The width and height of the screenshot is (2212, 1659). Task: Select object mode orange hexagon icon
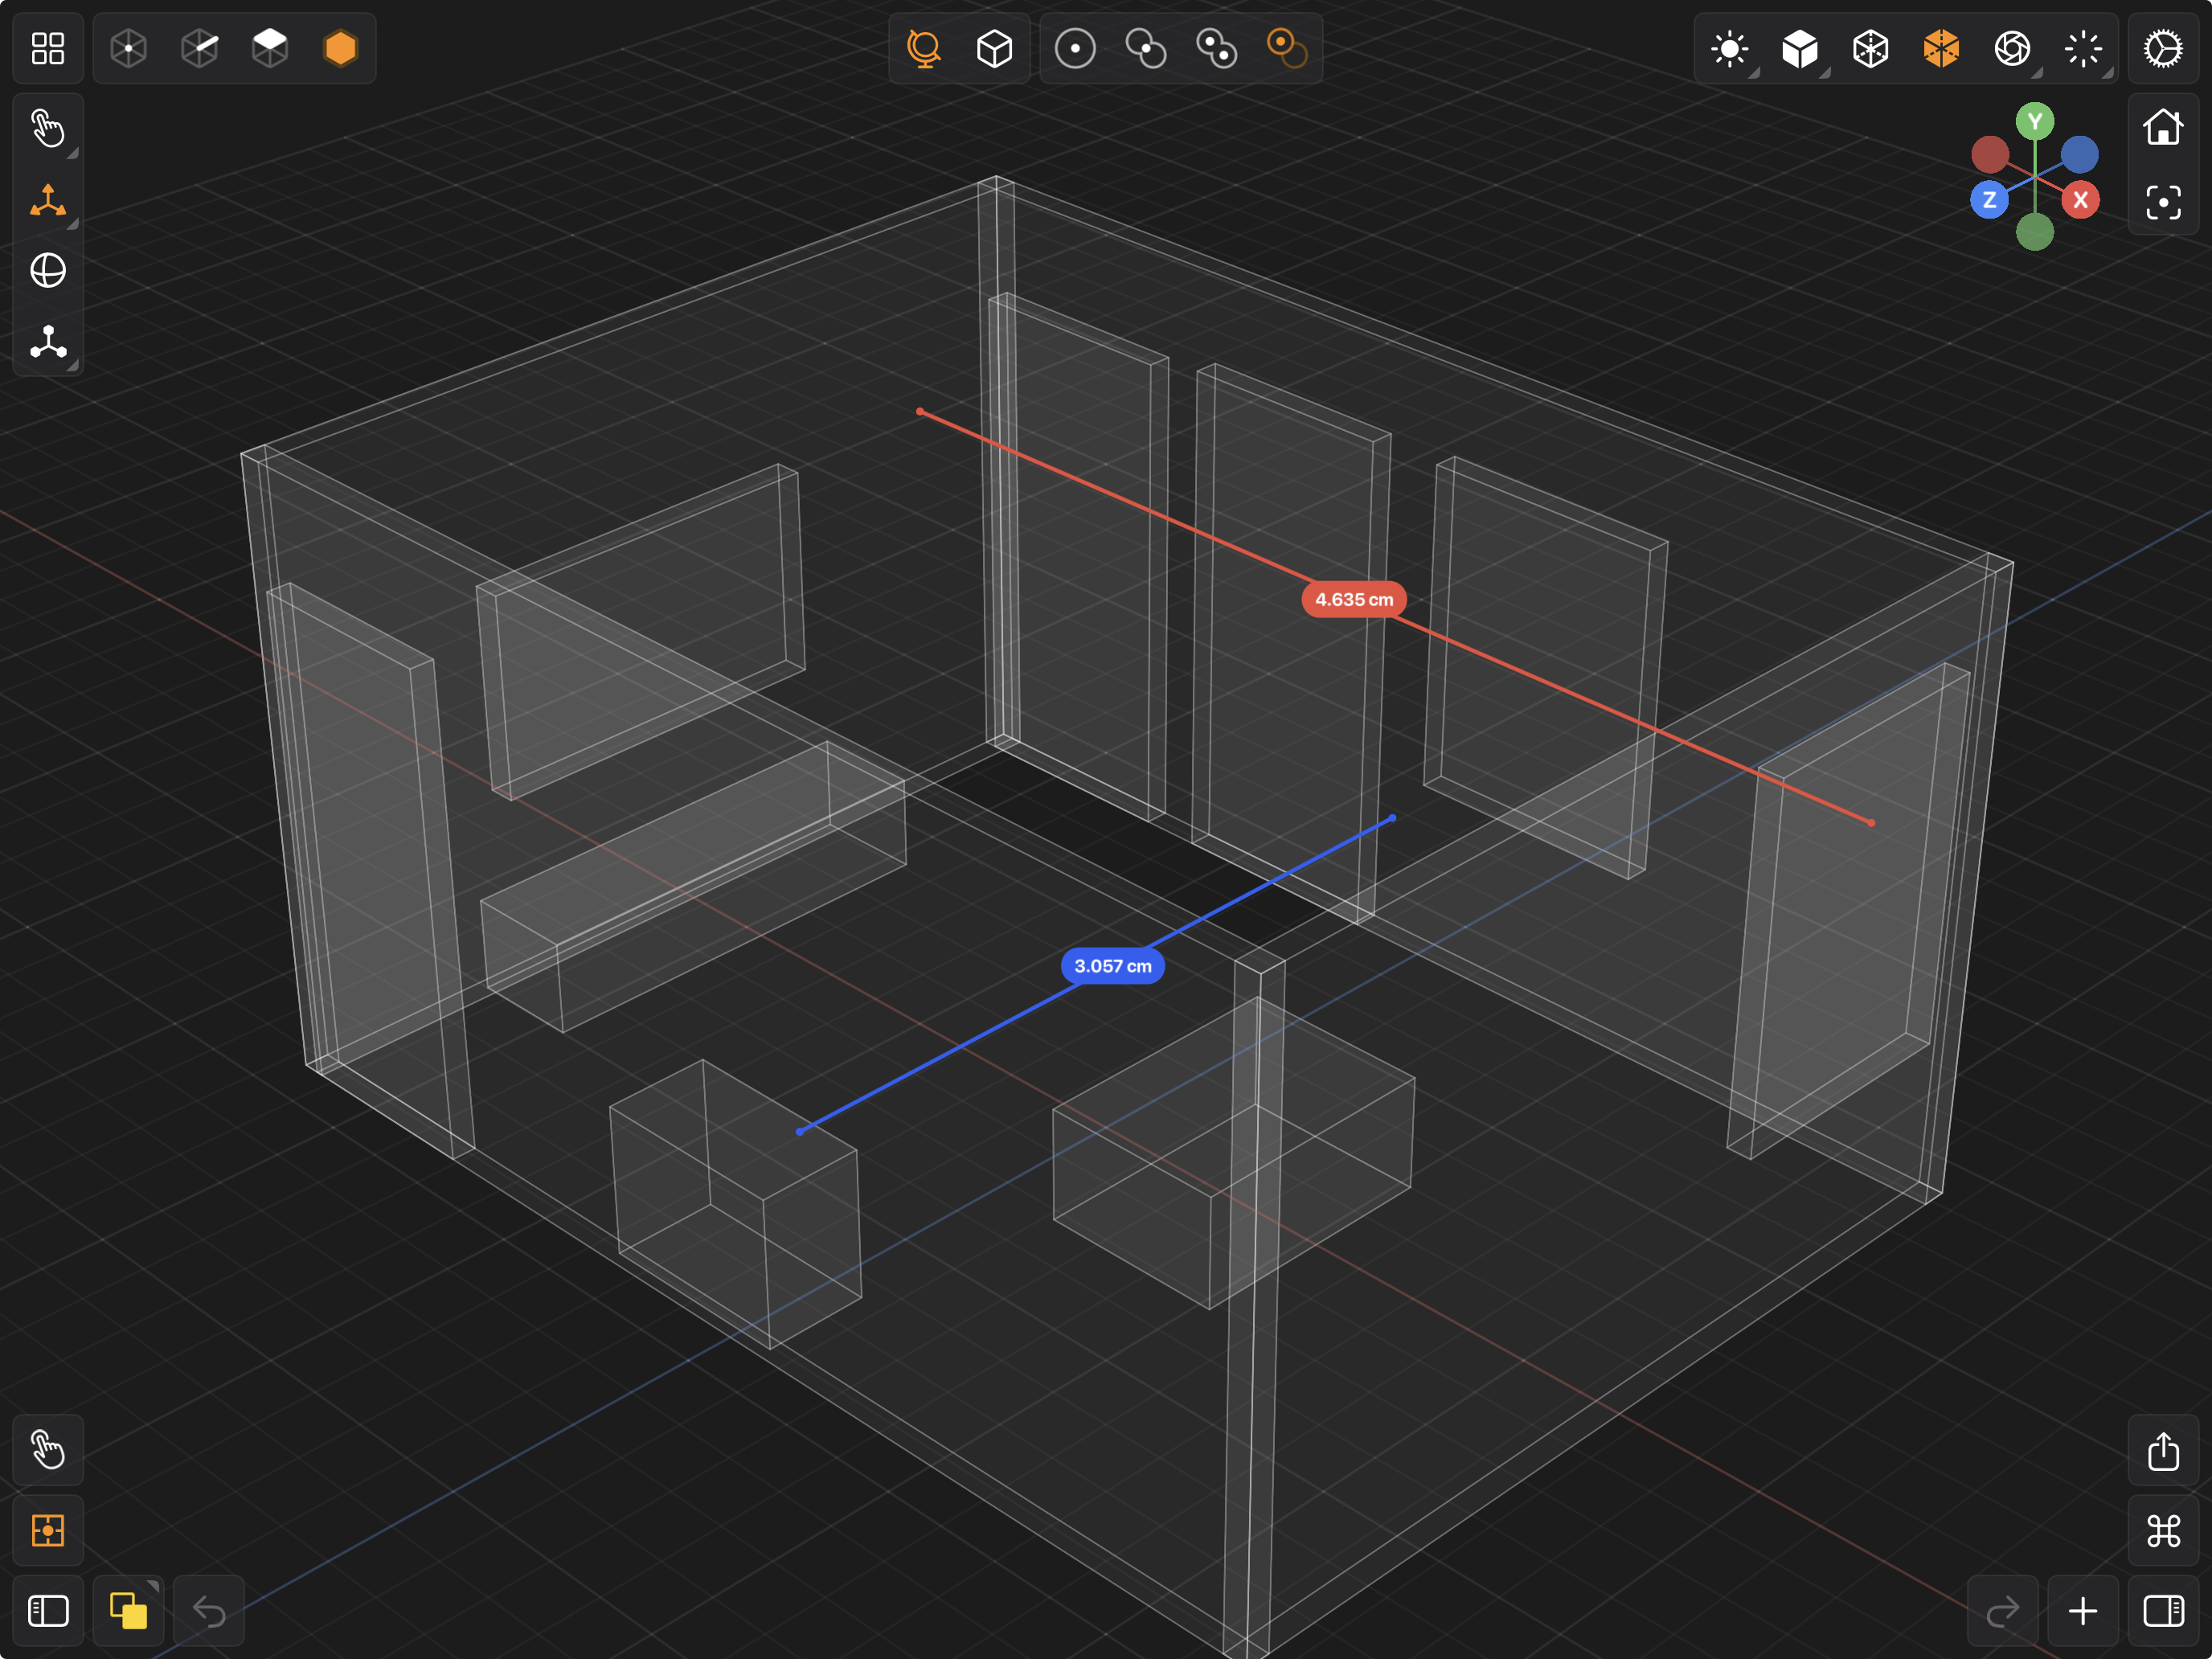click(x=341, y=48)
